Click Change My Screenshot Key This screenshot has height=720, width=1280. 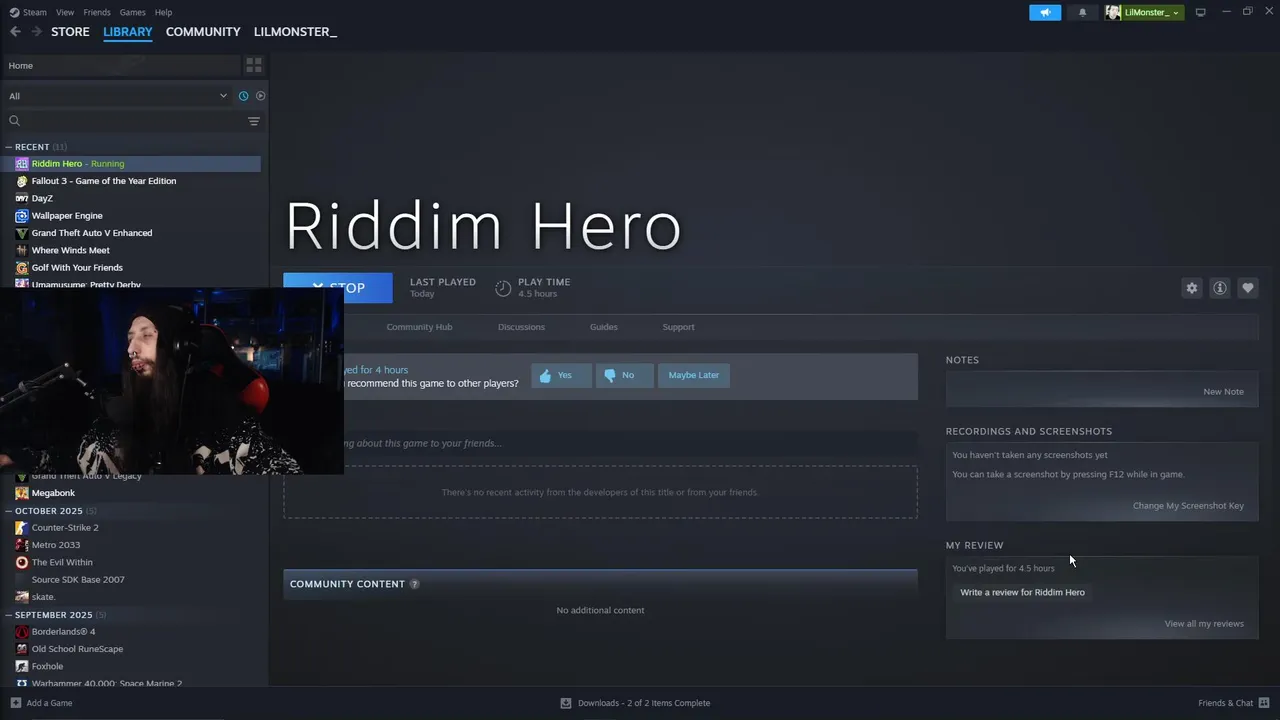tap(1188, 506)
